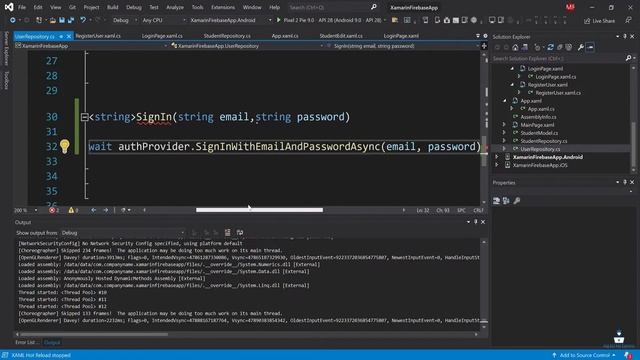Click the green Start debugging play icon
This screenshot has height=360, width=640.
pyautogui.click(x=278, y=20)
